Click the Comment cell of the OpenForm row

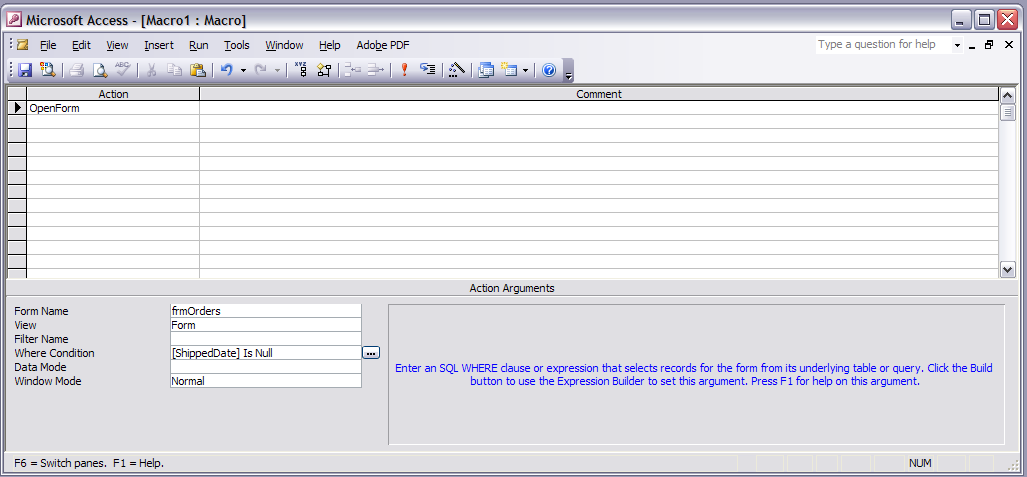tap(599, 108)
